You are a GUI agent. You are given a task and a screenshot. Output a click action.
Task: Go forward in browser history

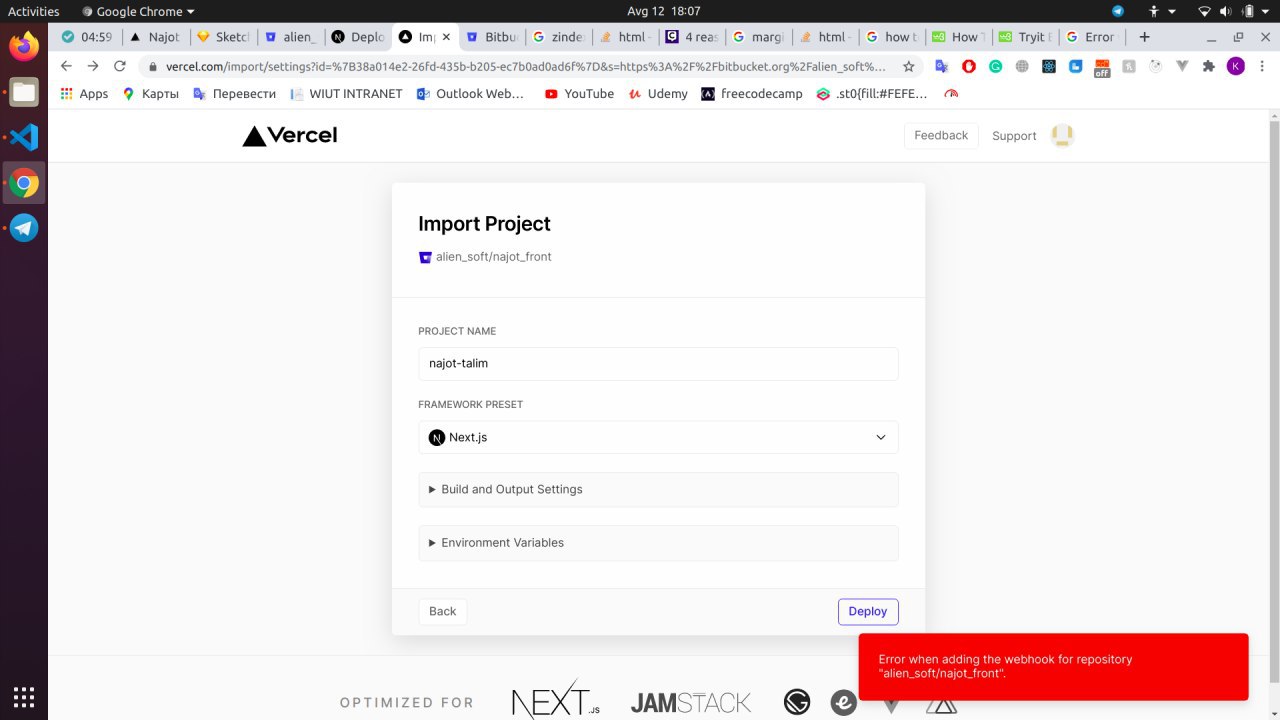click(93, 66)
